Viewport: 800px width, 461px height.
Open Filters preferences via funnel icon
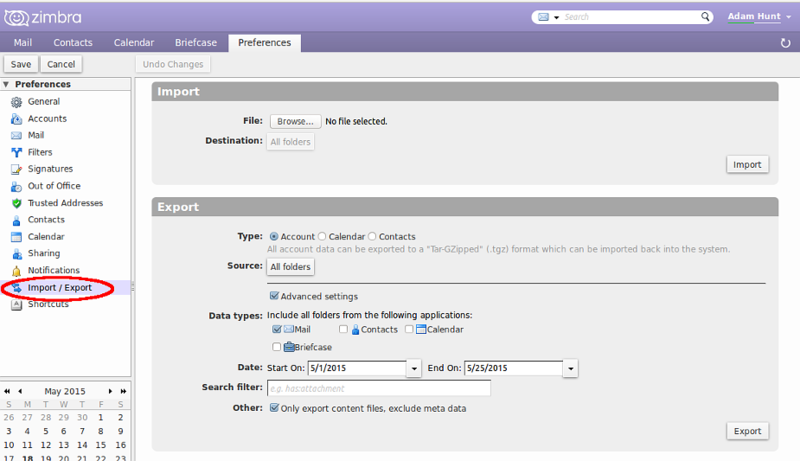tap(16, 152)
